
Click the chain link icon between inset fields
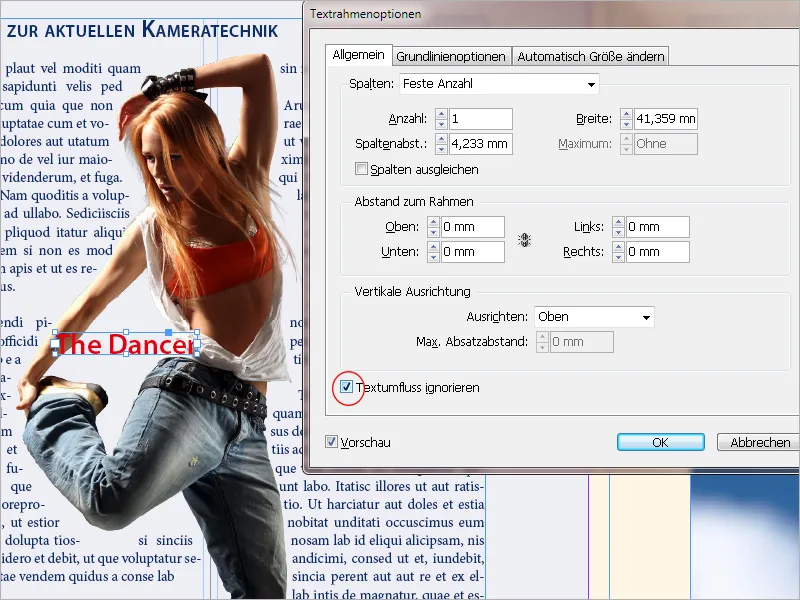[x=524, y=240]
